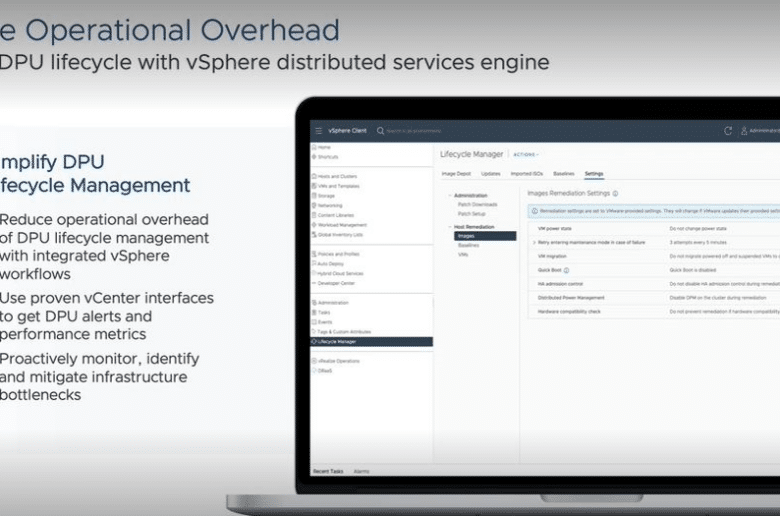Click the Networking icon in the sidebar

314,205
